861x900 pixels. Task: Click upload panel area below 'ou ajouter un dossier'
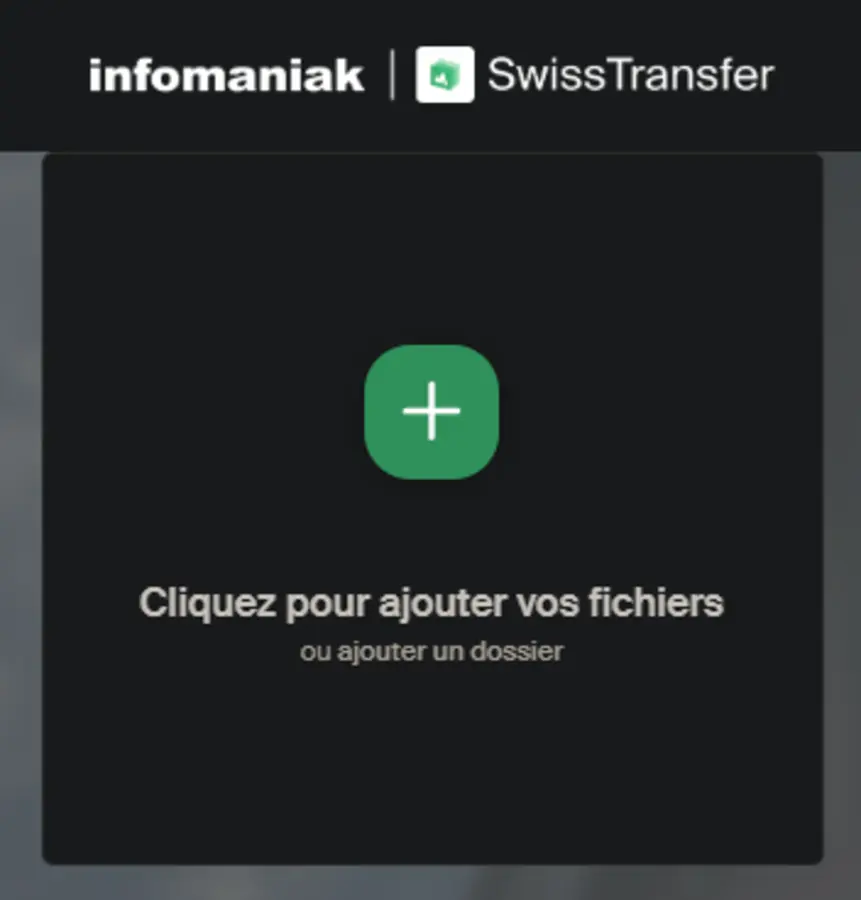(x=432, y=763)
